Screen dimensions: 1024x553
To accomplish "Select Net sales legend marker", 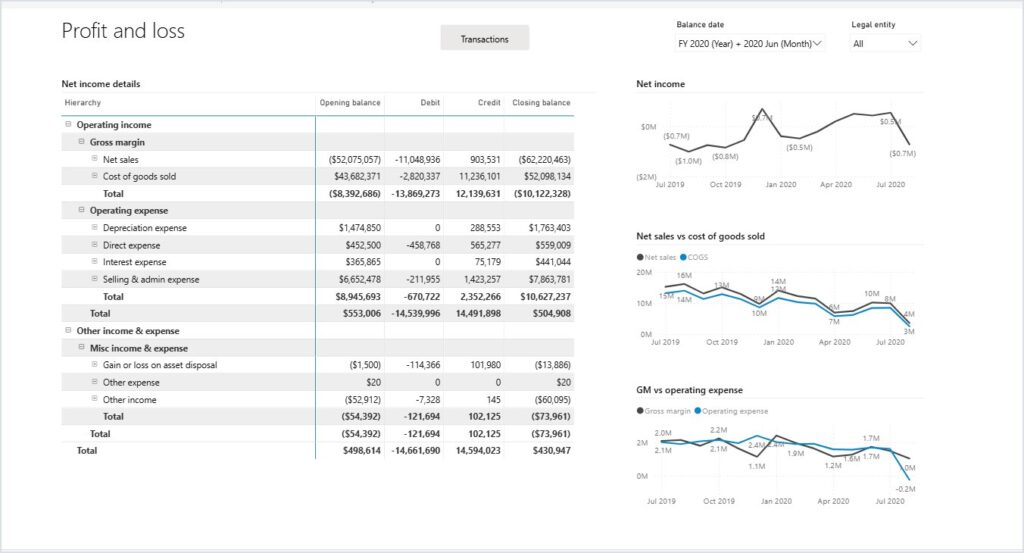I will pos(640,257).
